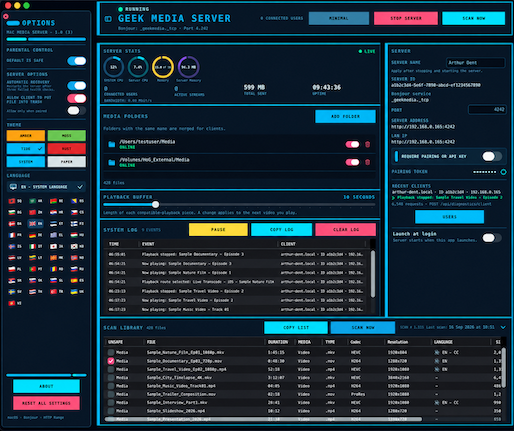Pick the EN British flag language
514x431 pixels.
pos(36,224)
